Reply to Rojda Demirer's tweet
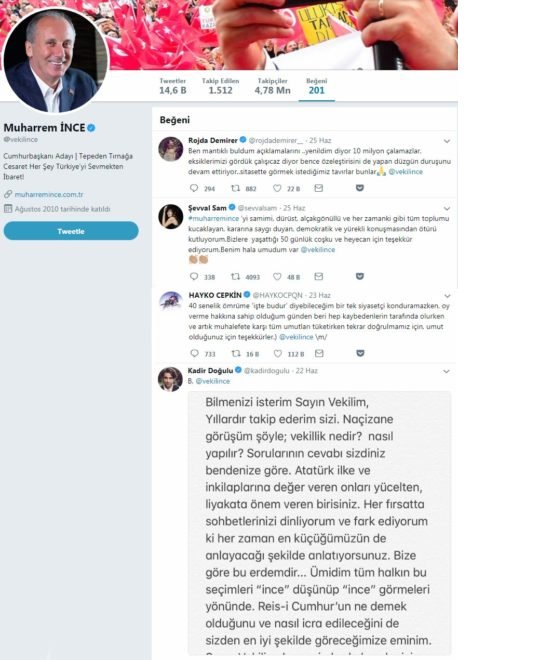The height and width of the screenshot is (660, 550). [x=194, y=188]
